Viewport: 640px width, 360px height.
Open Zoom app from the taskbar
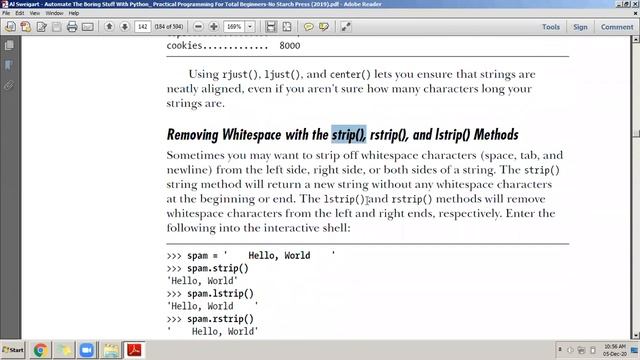[87, 350]
